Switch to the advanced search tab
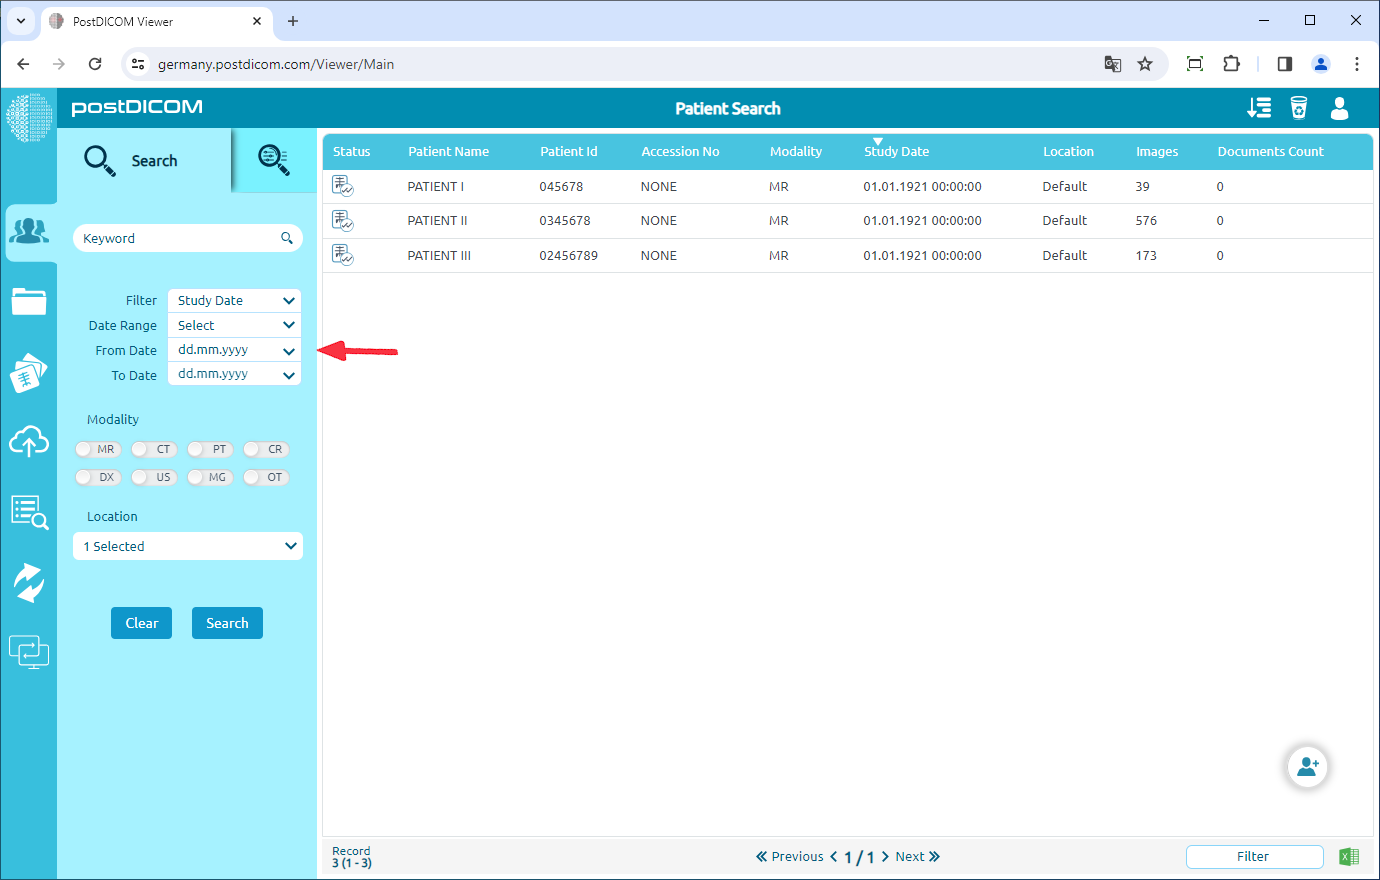Viewport: 1380px width, 880px height. 272,160
